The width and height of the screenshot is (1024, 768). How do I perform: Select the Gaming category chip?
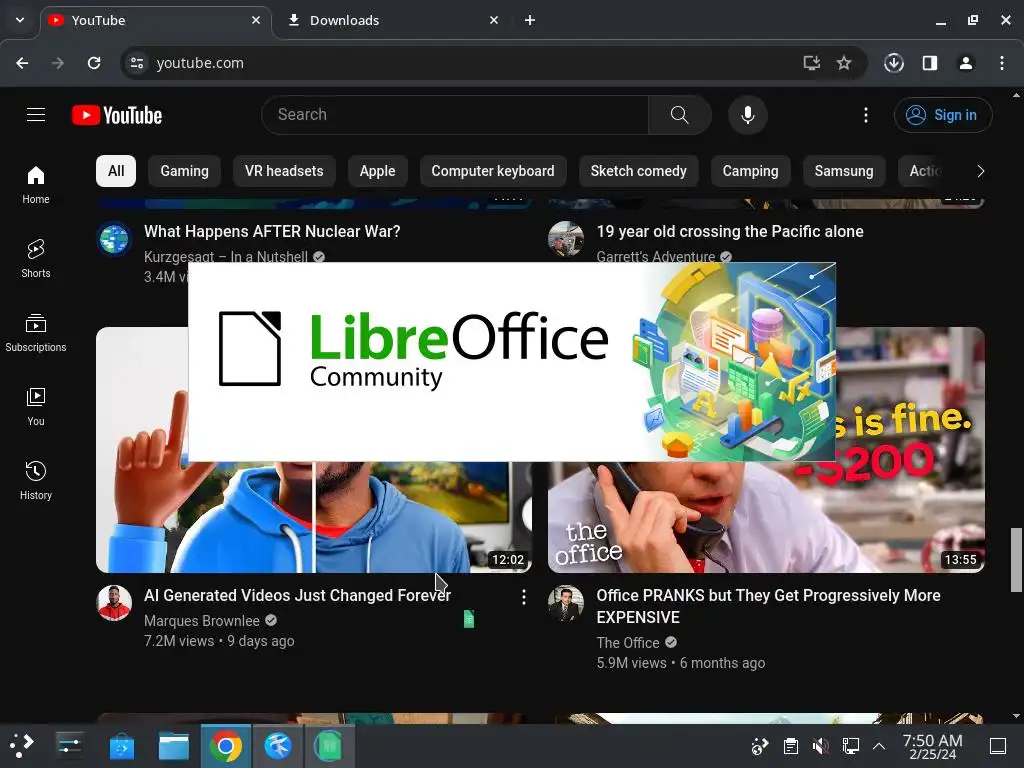pos(185,171)
